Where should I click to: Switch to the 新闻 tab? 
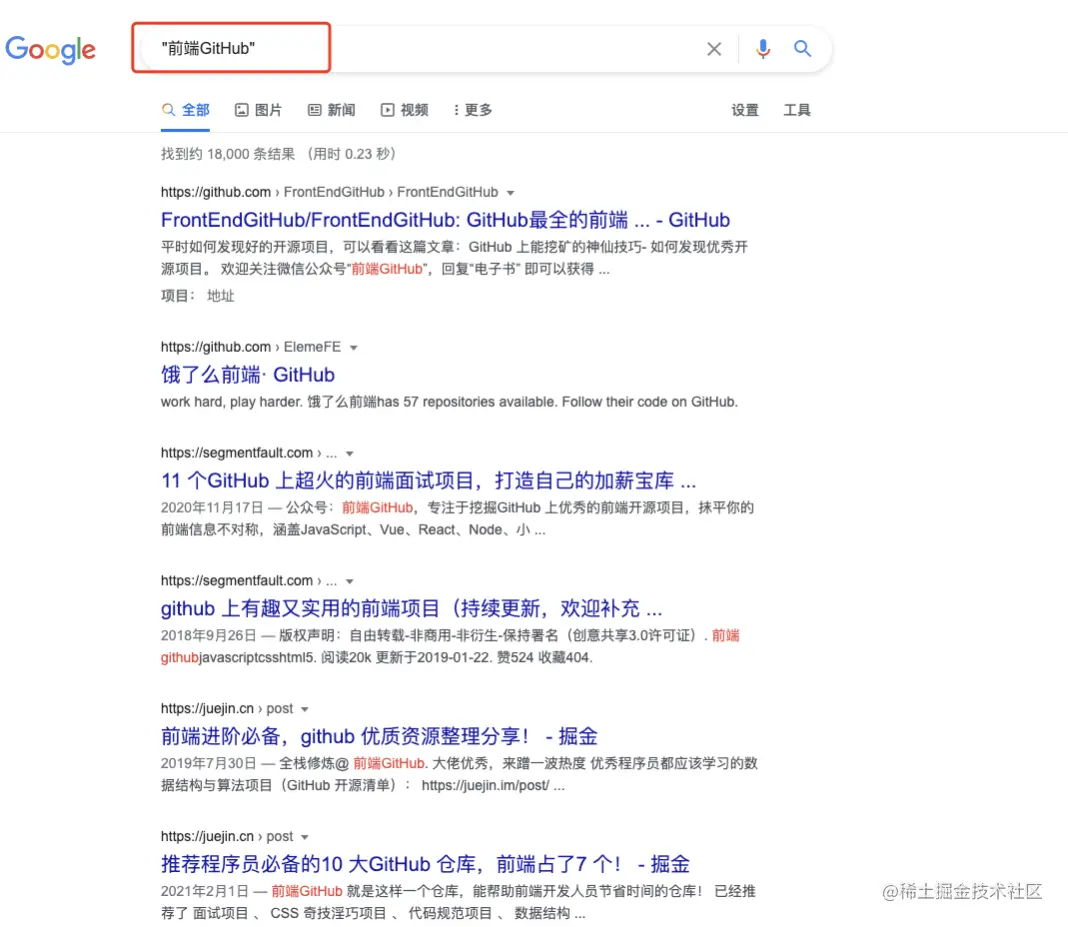[332, 110]
